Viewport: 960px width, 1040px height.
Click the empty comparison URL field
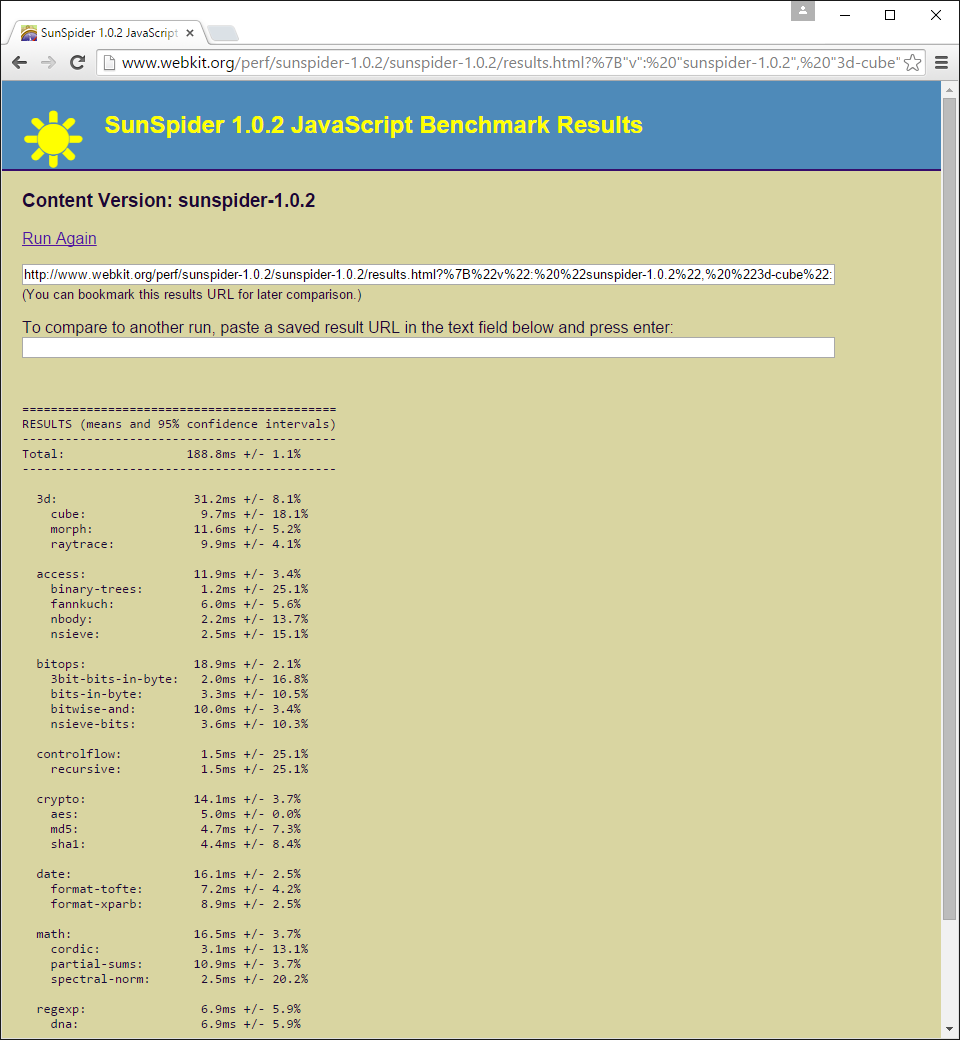pos(428,348)
